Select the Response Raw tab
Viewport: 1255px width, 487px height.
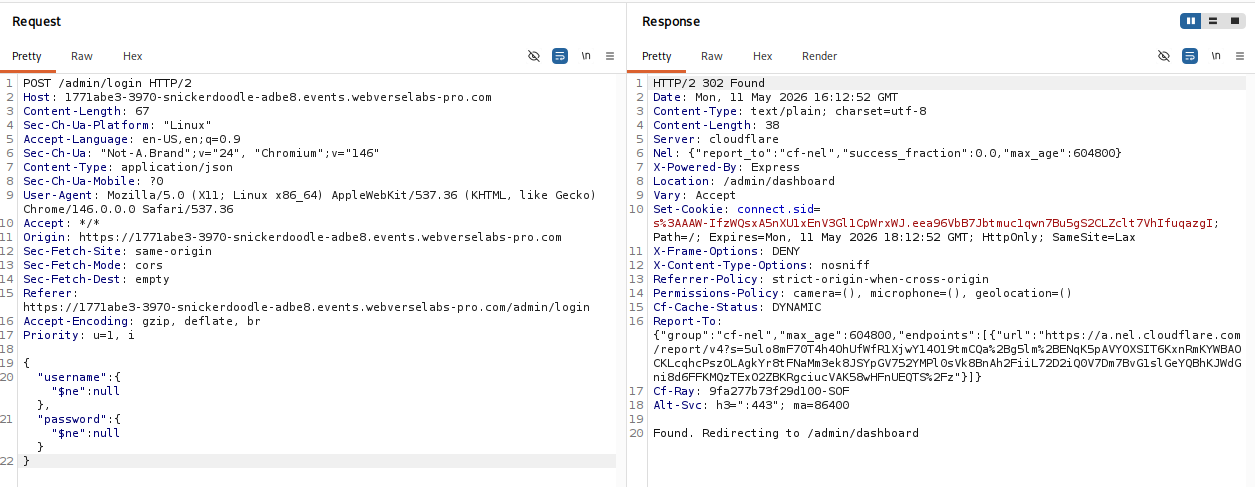pyautogui.click(x=712, y=56)
